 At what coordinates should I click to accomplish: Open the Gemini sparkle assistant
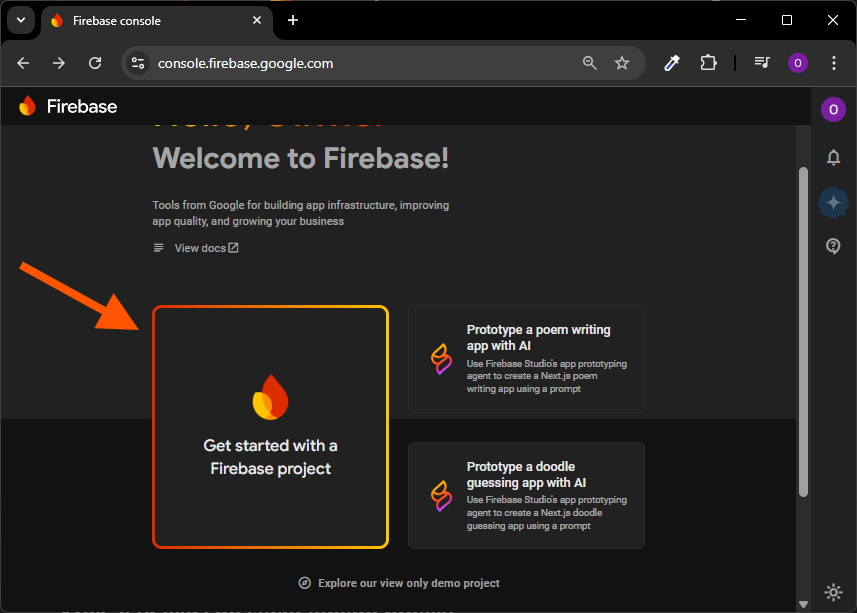(833, 203)
